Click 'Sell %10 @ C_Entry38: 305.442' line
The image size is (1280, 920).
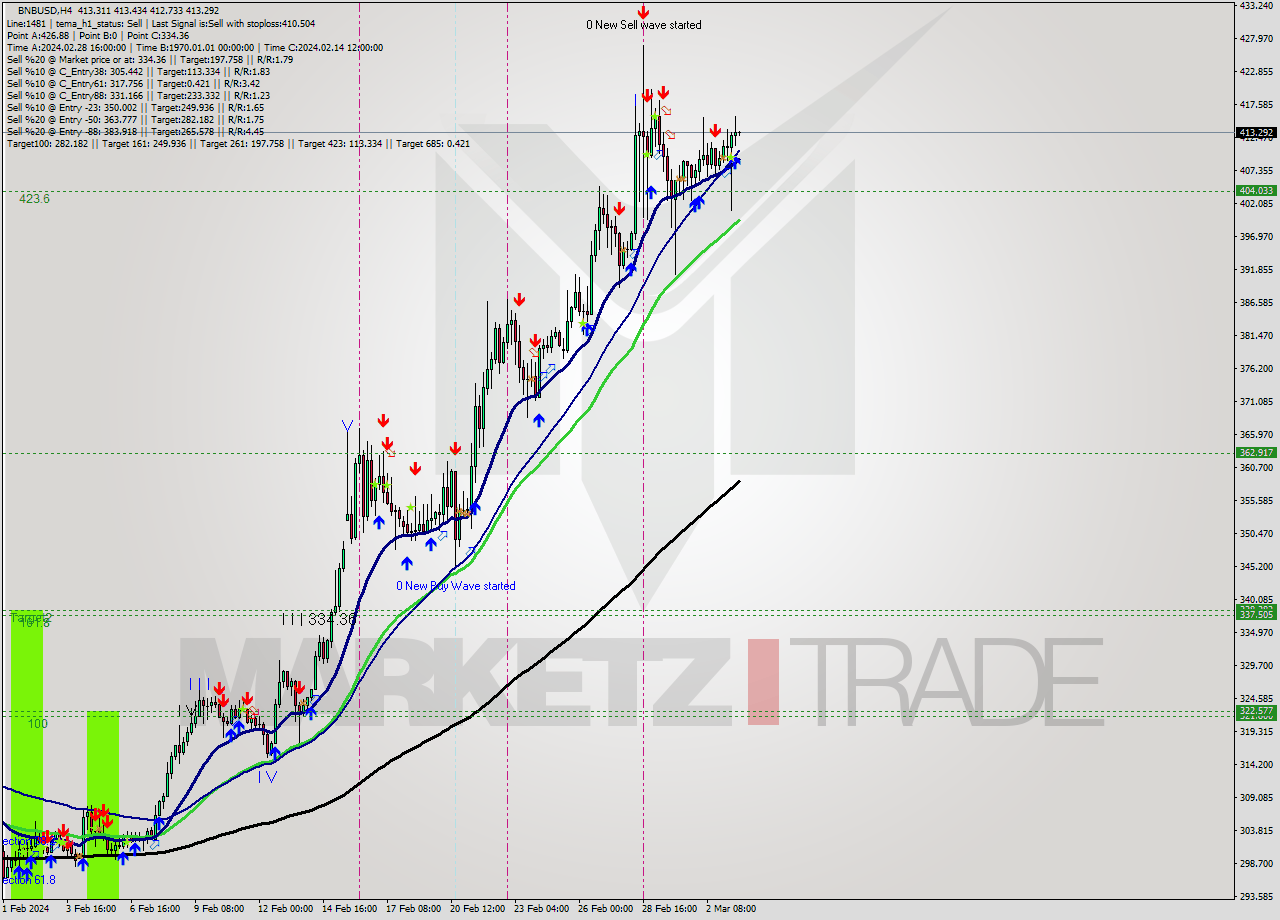(138, 71)
